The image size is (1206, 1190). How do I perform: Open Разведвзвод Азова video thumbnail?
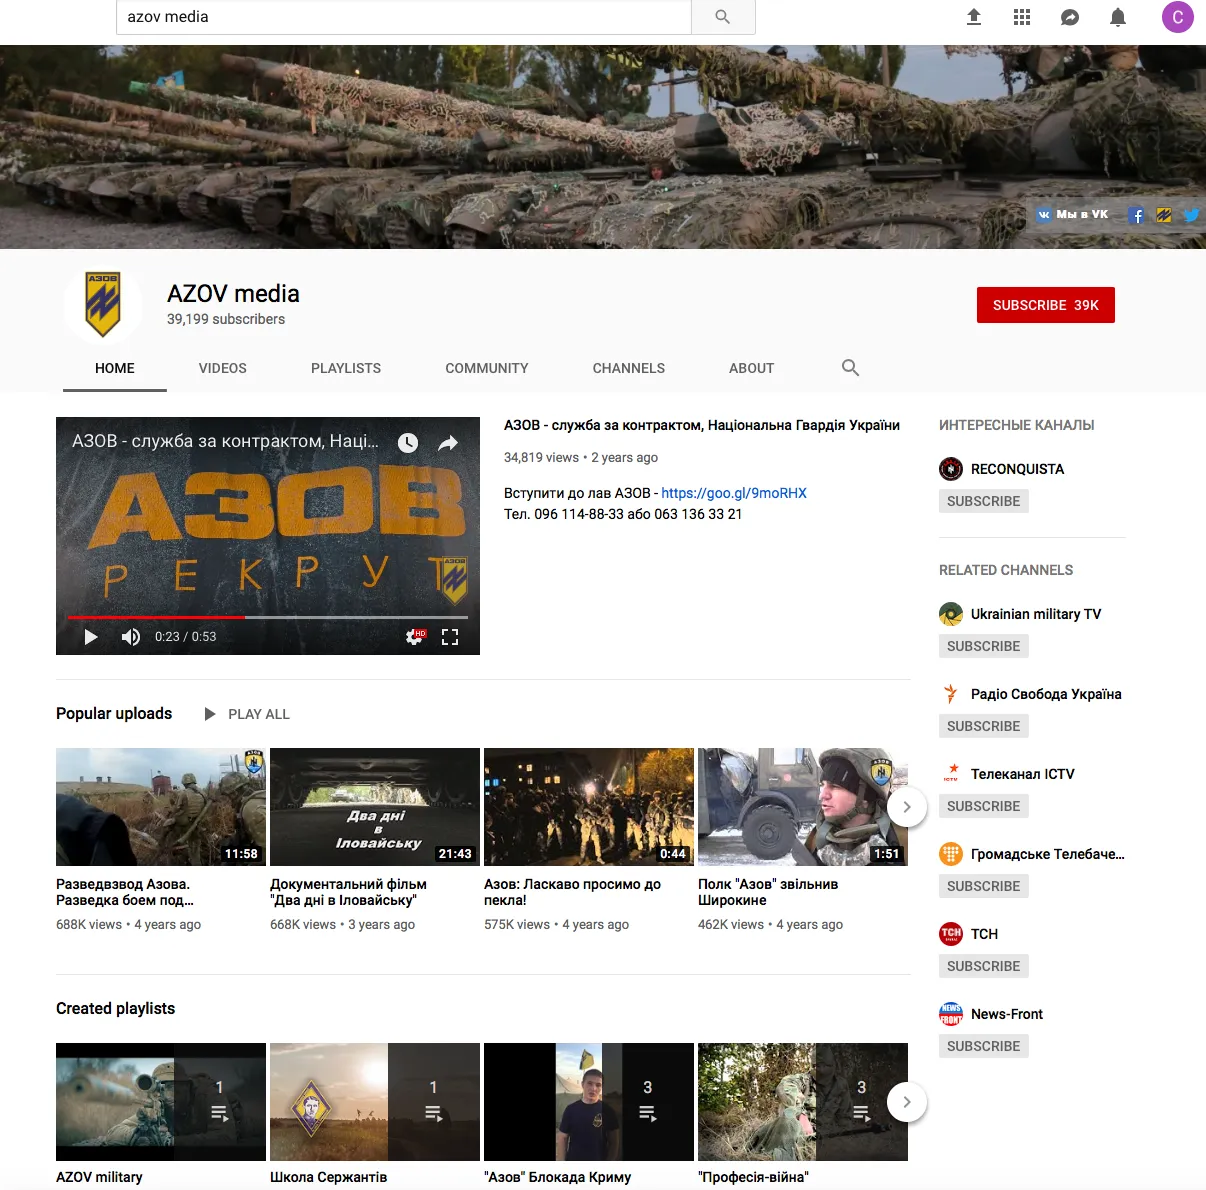(161, 807)
